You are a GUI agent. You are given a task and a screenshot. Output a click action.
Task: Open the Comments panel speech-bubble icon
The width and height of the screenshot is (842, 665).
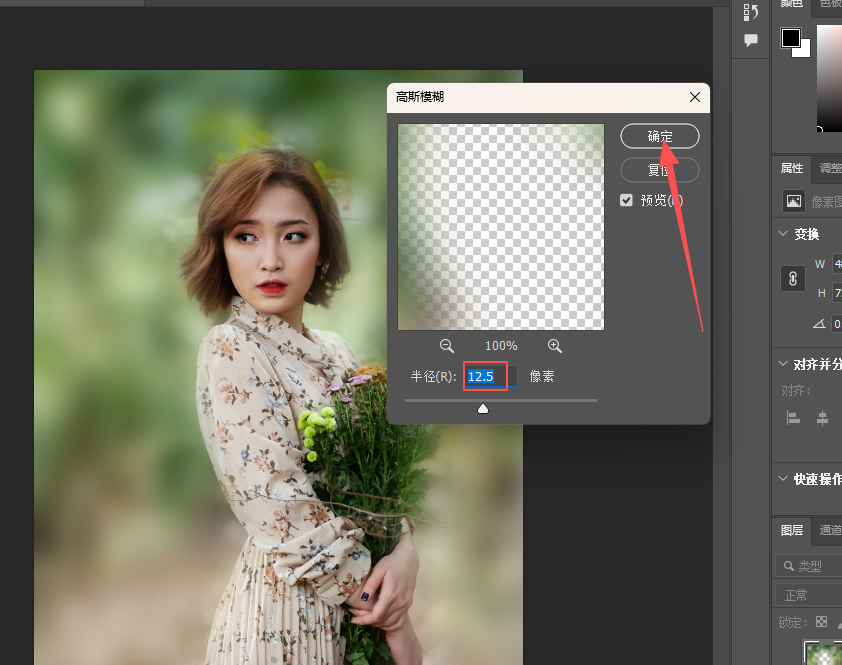click(751, 40)
